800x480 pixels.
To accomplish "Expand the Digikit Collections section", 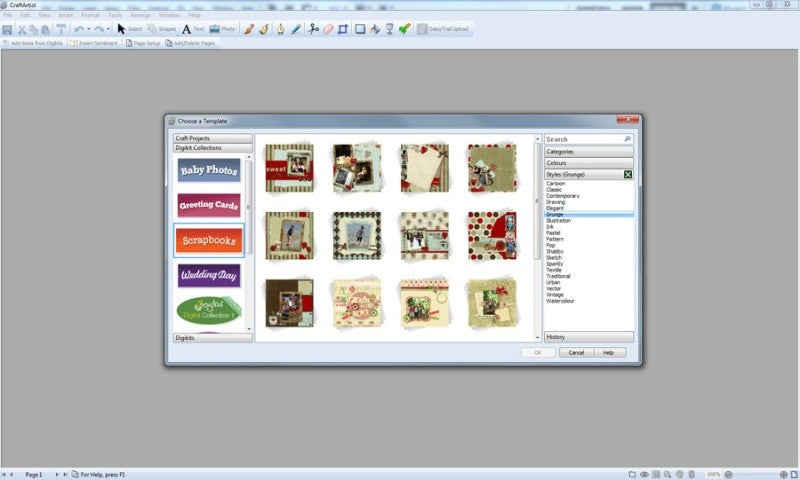I will (213, 148).
